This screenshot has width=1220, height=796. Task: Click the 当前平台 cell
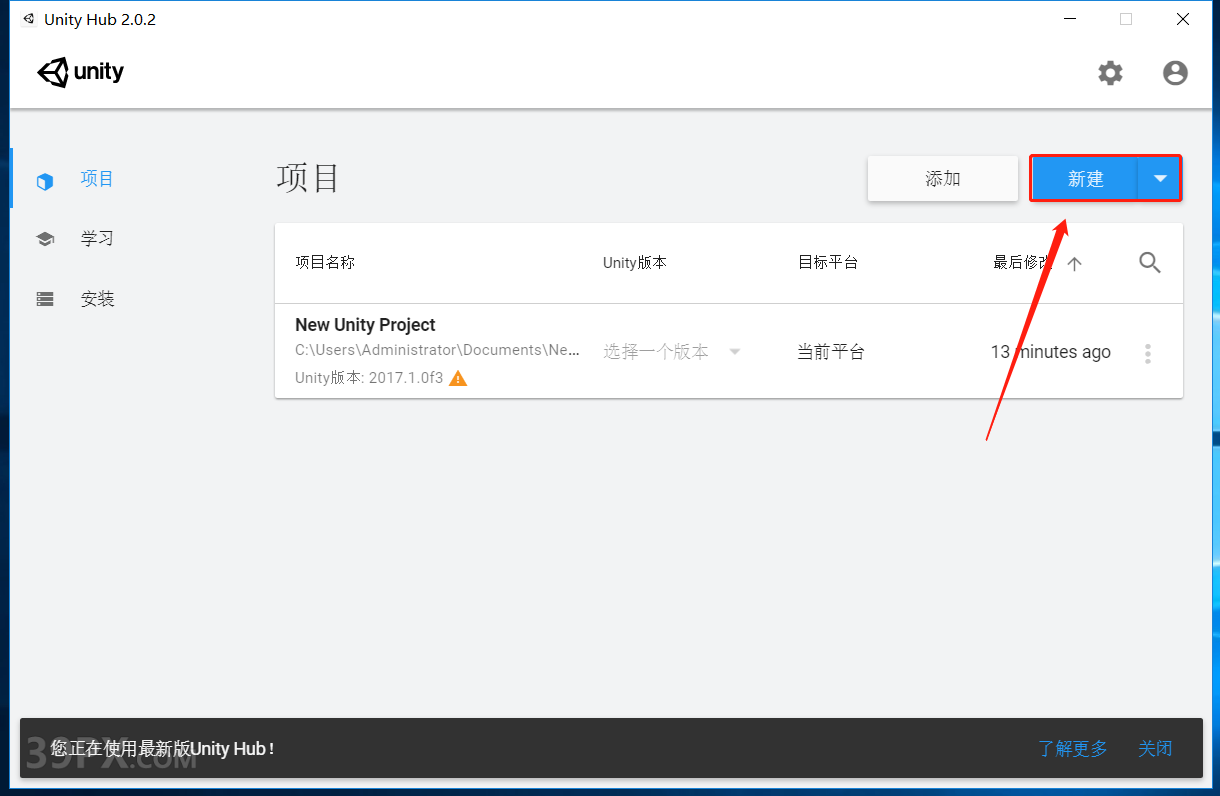[831, 352]
